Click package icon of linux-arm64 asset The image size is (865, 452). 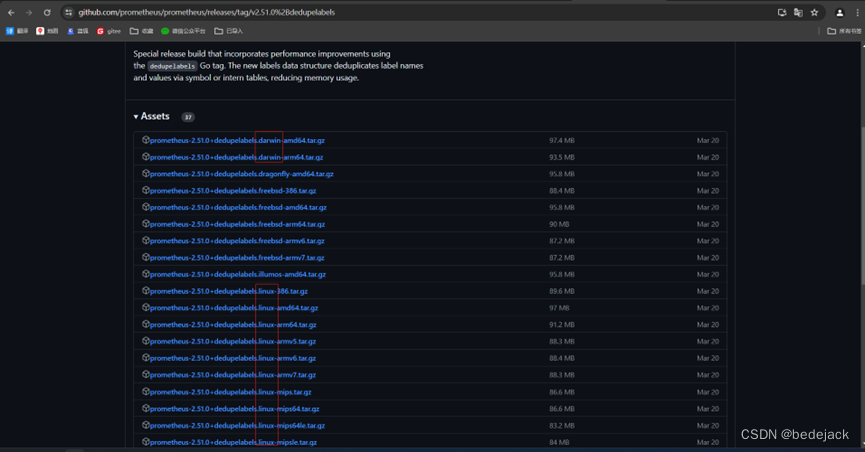pyautogui.click(x=146, y=324)
